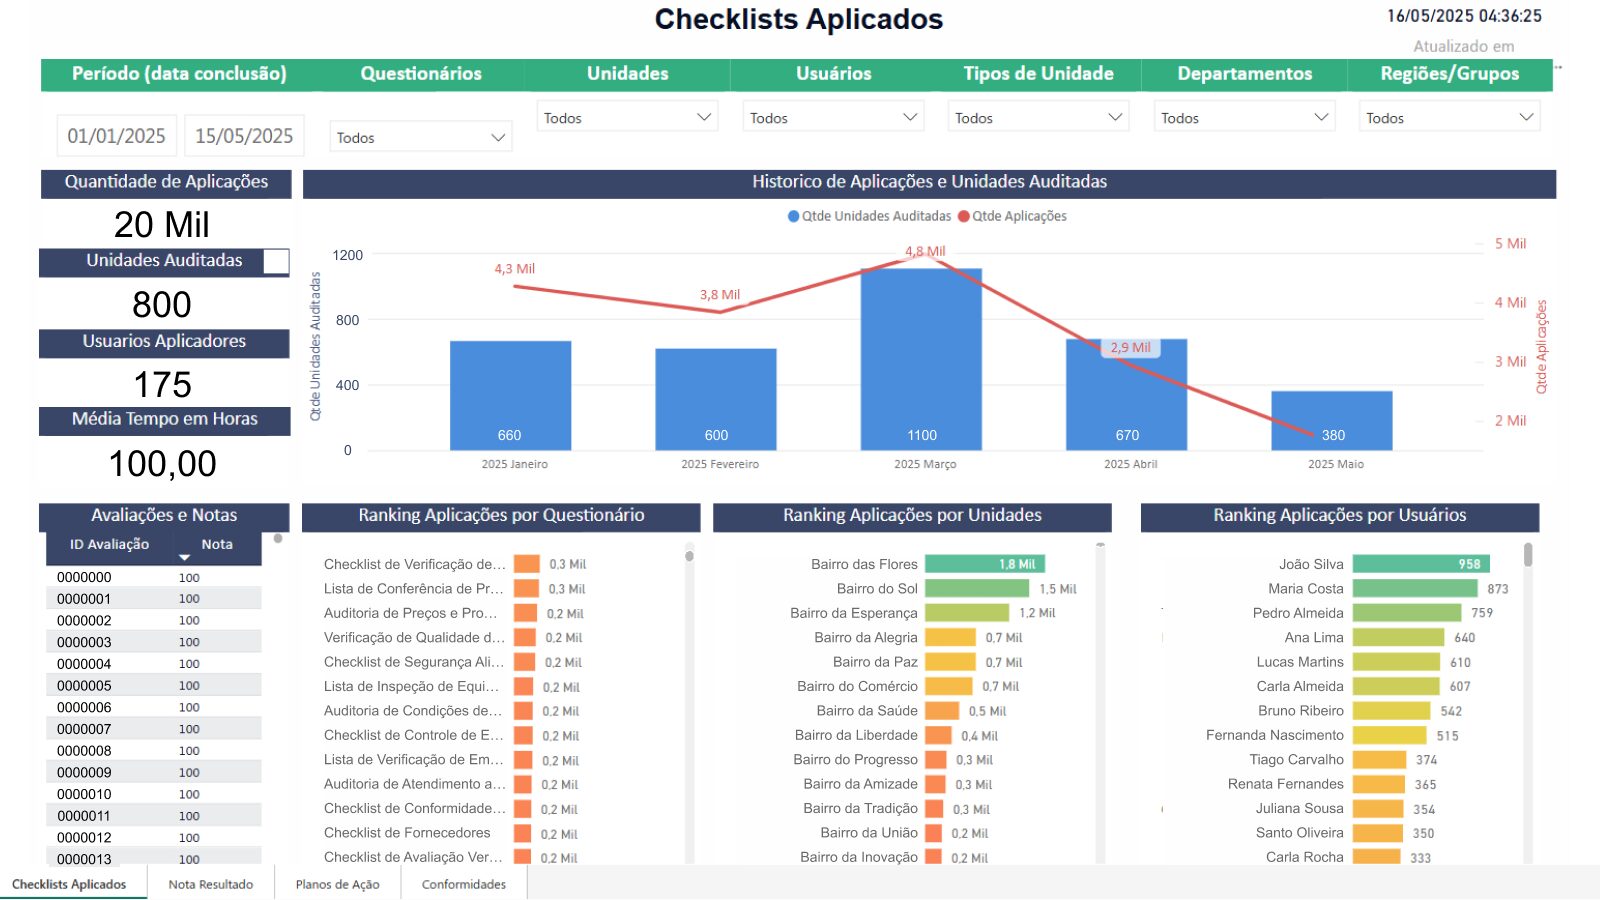Screen dimensions: 1600x900
Task: Toggle the white box on Unidades Auditadas header
Action: coord(276,262)
